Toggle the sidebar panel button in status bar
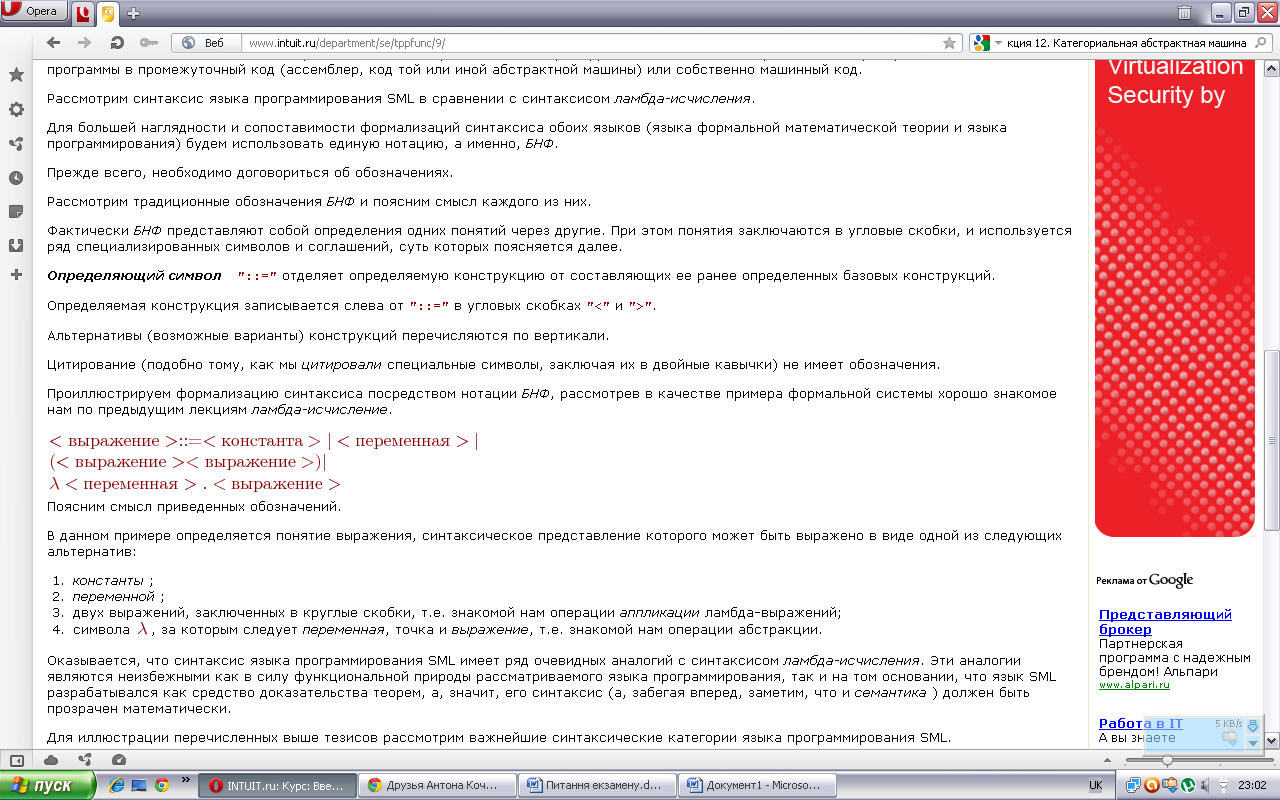Viewport: 1280px width, 800px height. pos(17,760)
